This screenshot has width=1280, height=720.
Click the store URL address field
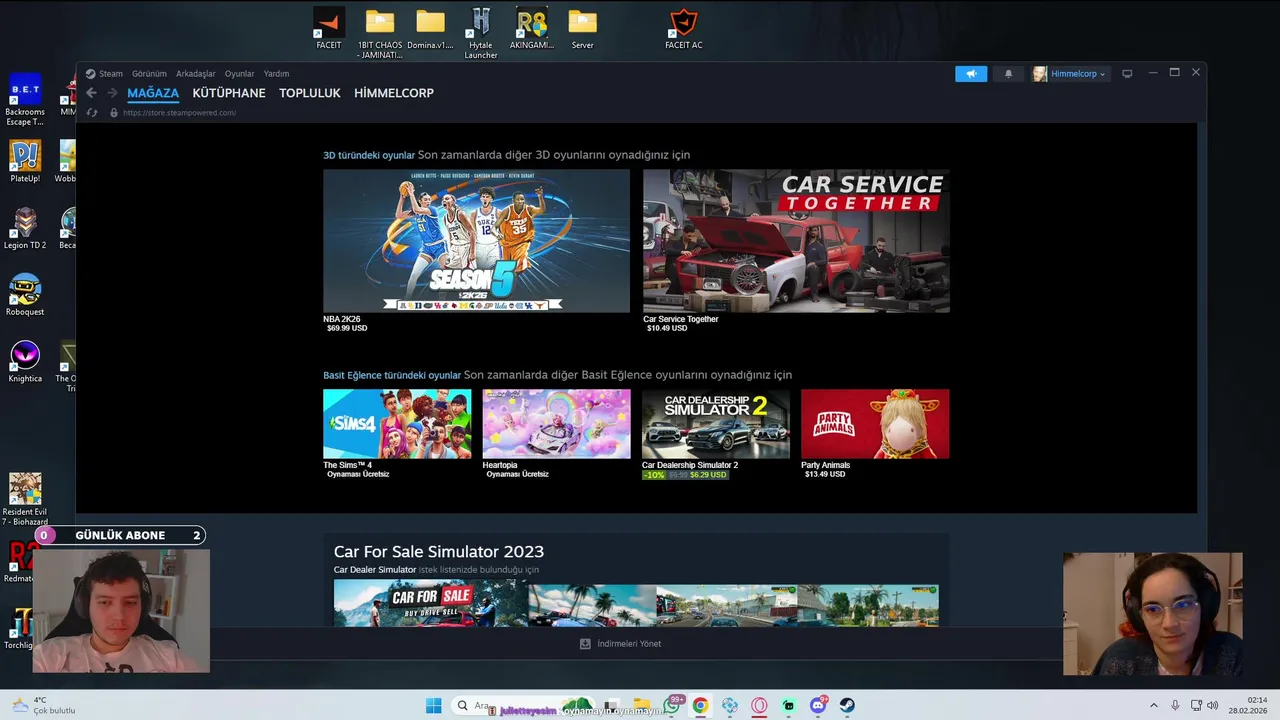(179, 113)
